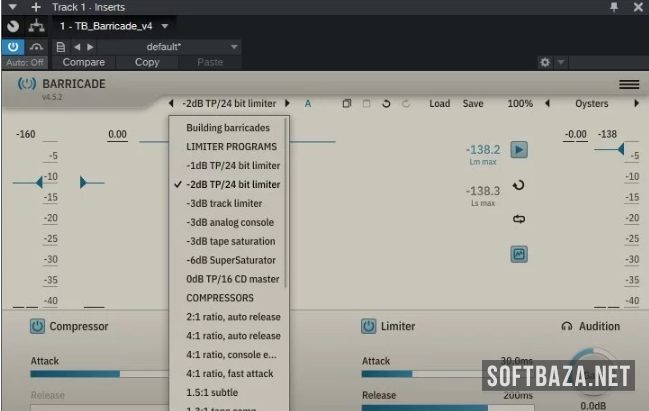Enable Audition headphone monitoring
This screenshot has width=649, height=411.
[x=590, y=326]
